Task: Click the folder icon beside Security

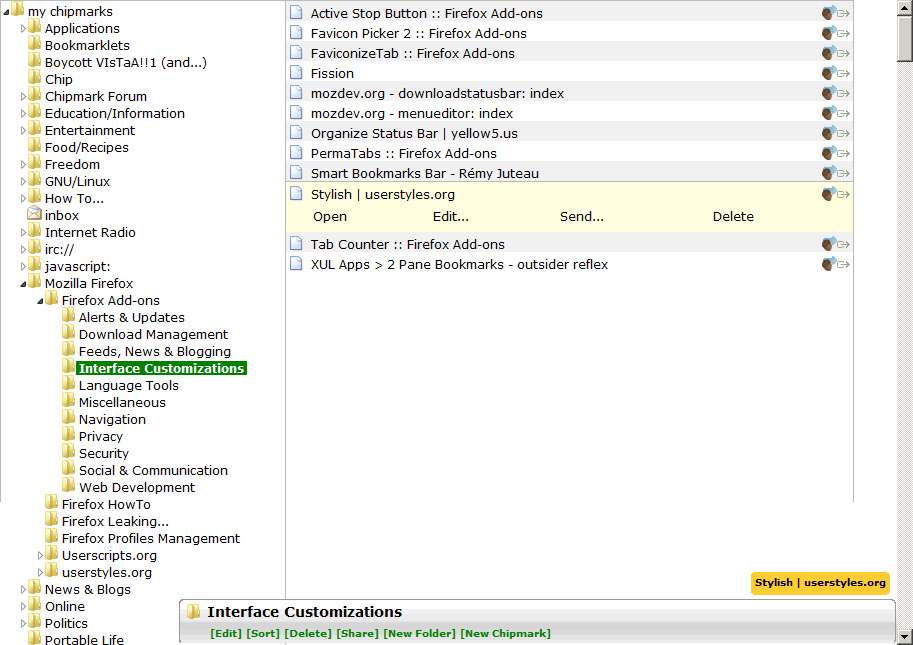Action: point(69,452)
